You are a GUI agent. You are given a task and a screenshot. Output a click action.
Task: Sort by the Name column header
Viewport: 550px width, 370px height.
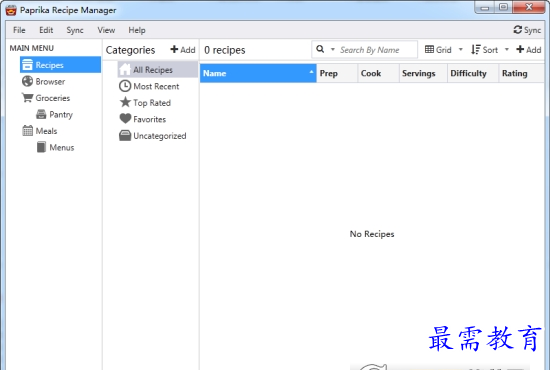(258, 73)
